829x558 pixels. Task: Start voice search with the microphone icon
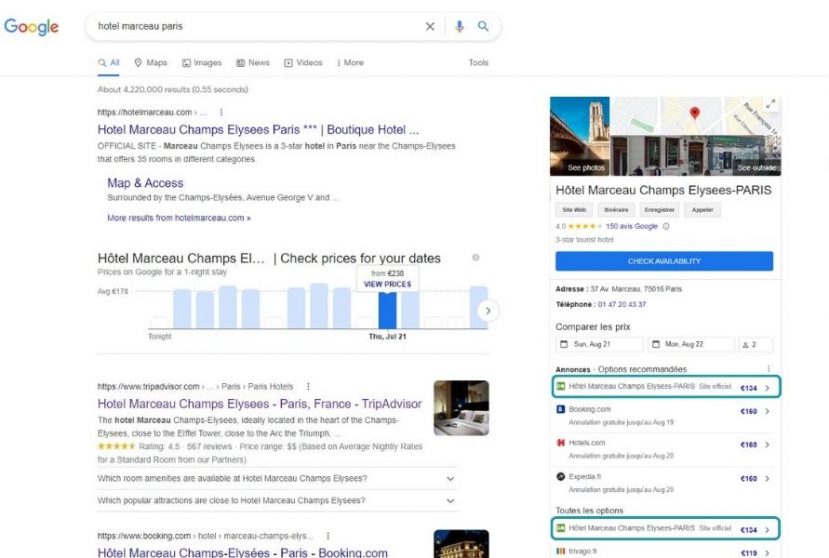(x=459, y=26)
